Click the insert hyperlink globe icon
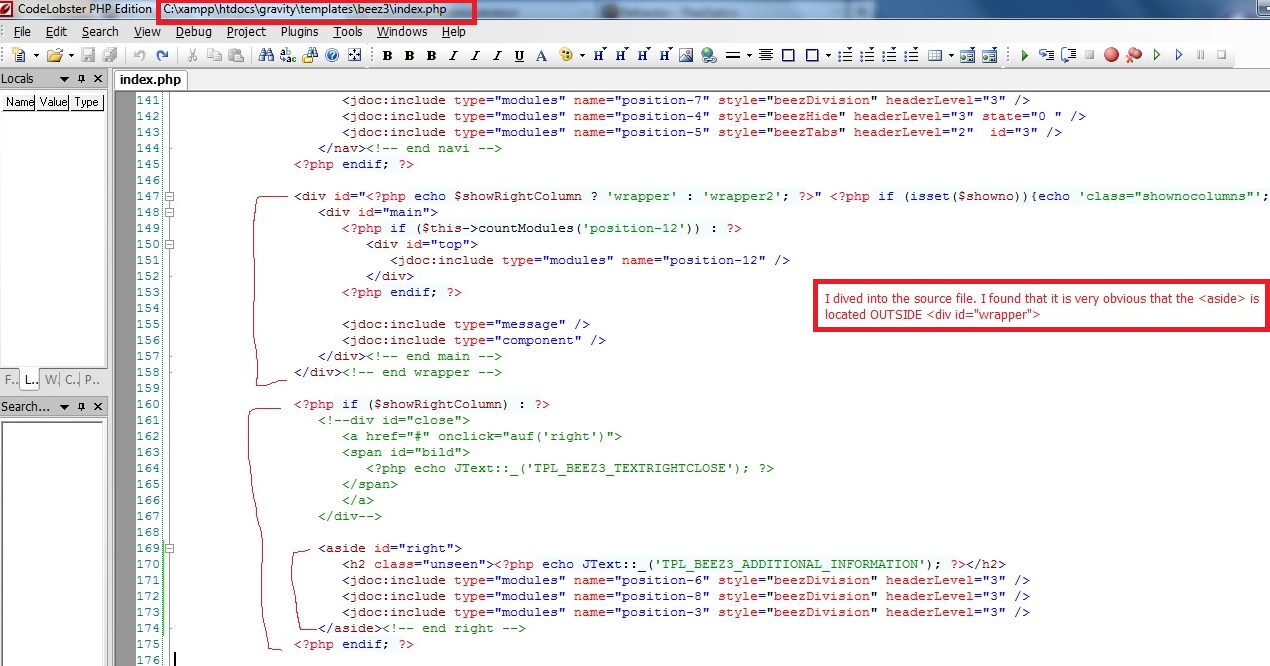 708,55
